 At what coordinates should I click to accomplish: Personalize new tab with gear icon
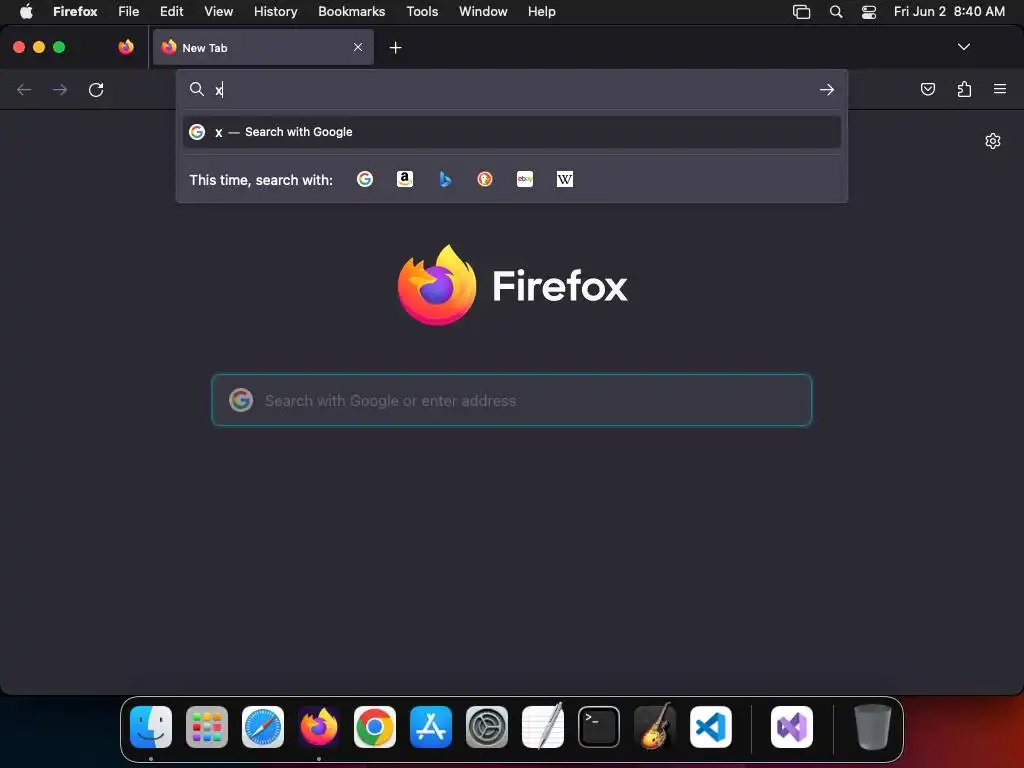click(993, 141)
